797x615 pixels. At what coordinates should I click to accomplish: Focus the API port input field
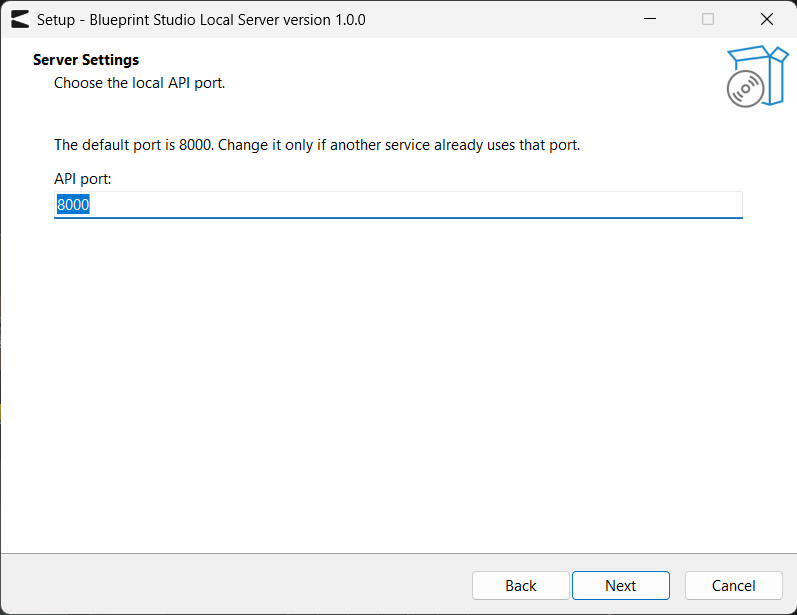(x=398, y=205)
